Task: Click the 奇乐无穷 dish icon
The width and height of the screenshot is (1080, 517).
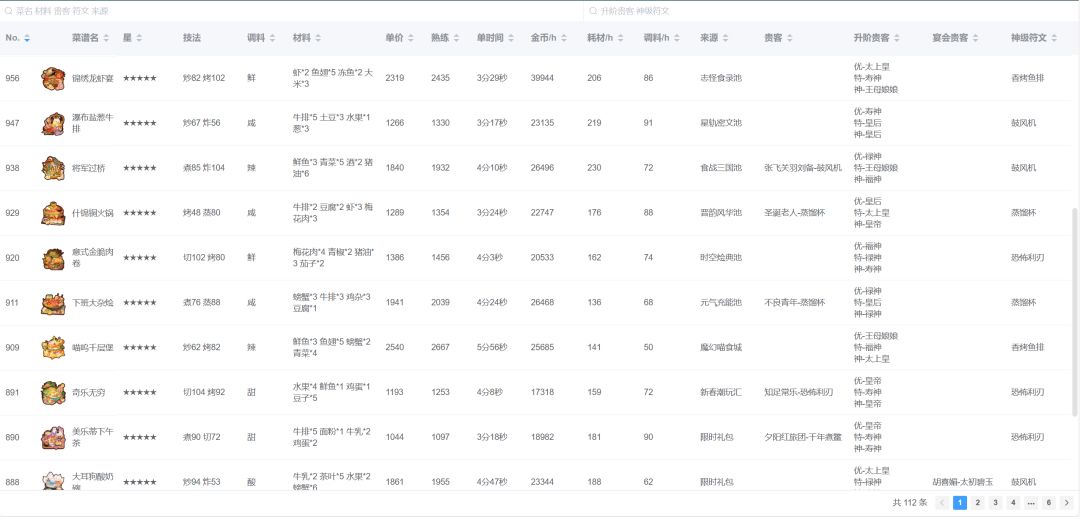Action: 53,392
